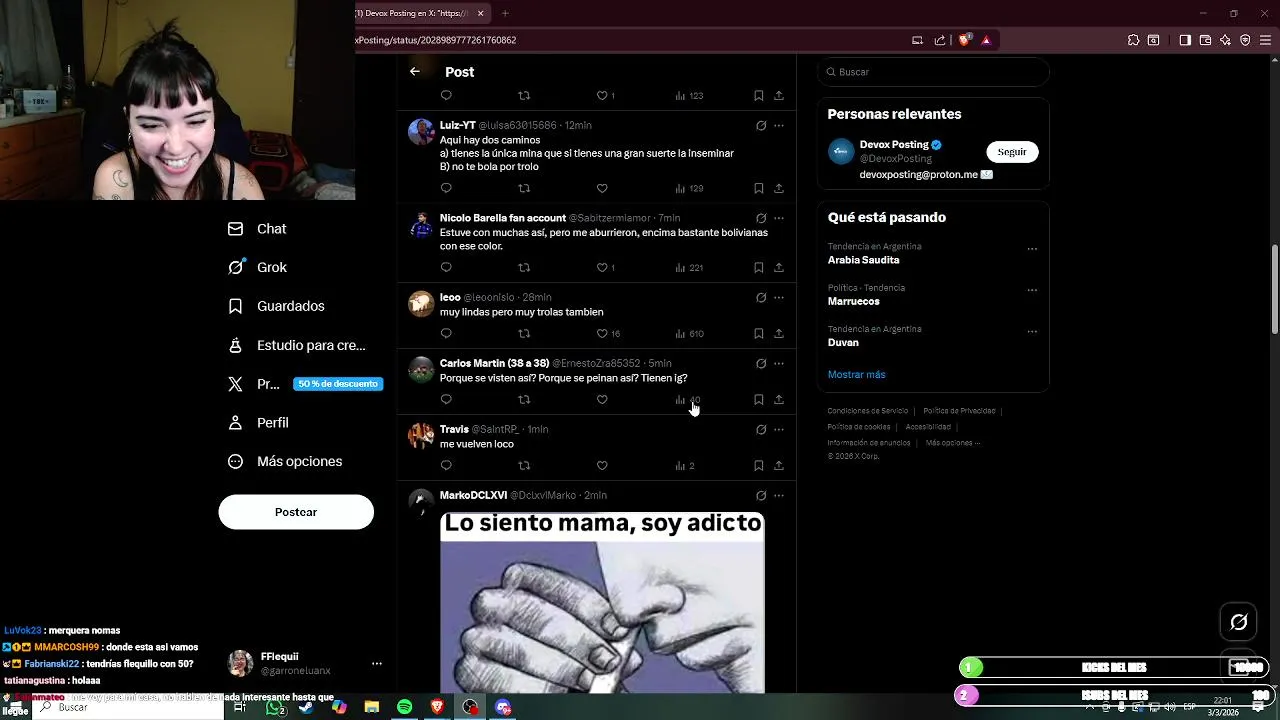Open more options on leoo's comment

click(779, 297)
